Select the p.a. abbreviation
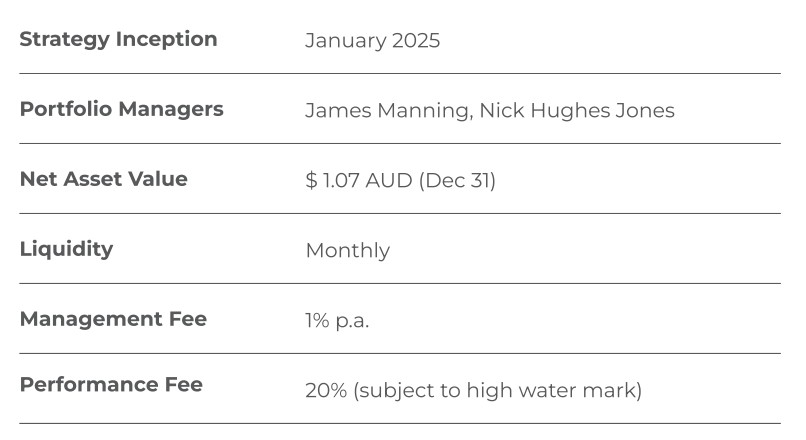 (x=352, y=321)
